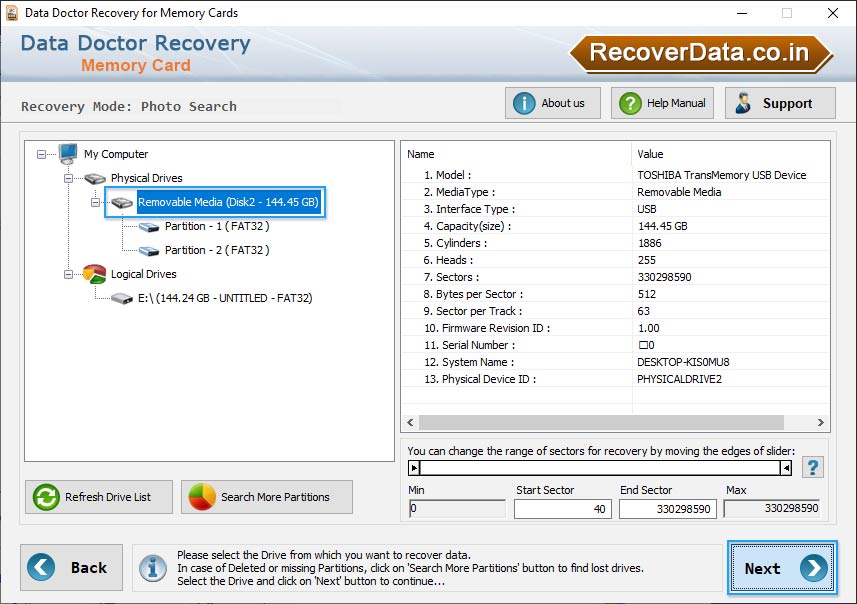Click the Logical Drives pie chart icon
The width and height of the screenshot is (857, 604).
click(x=95, y=274)
